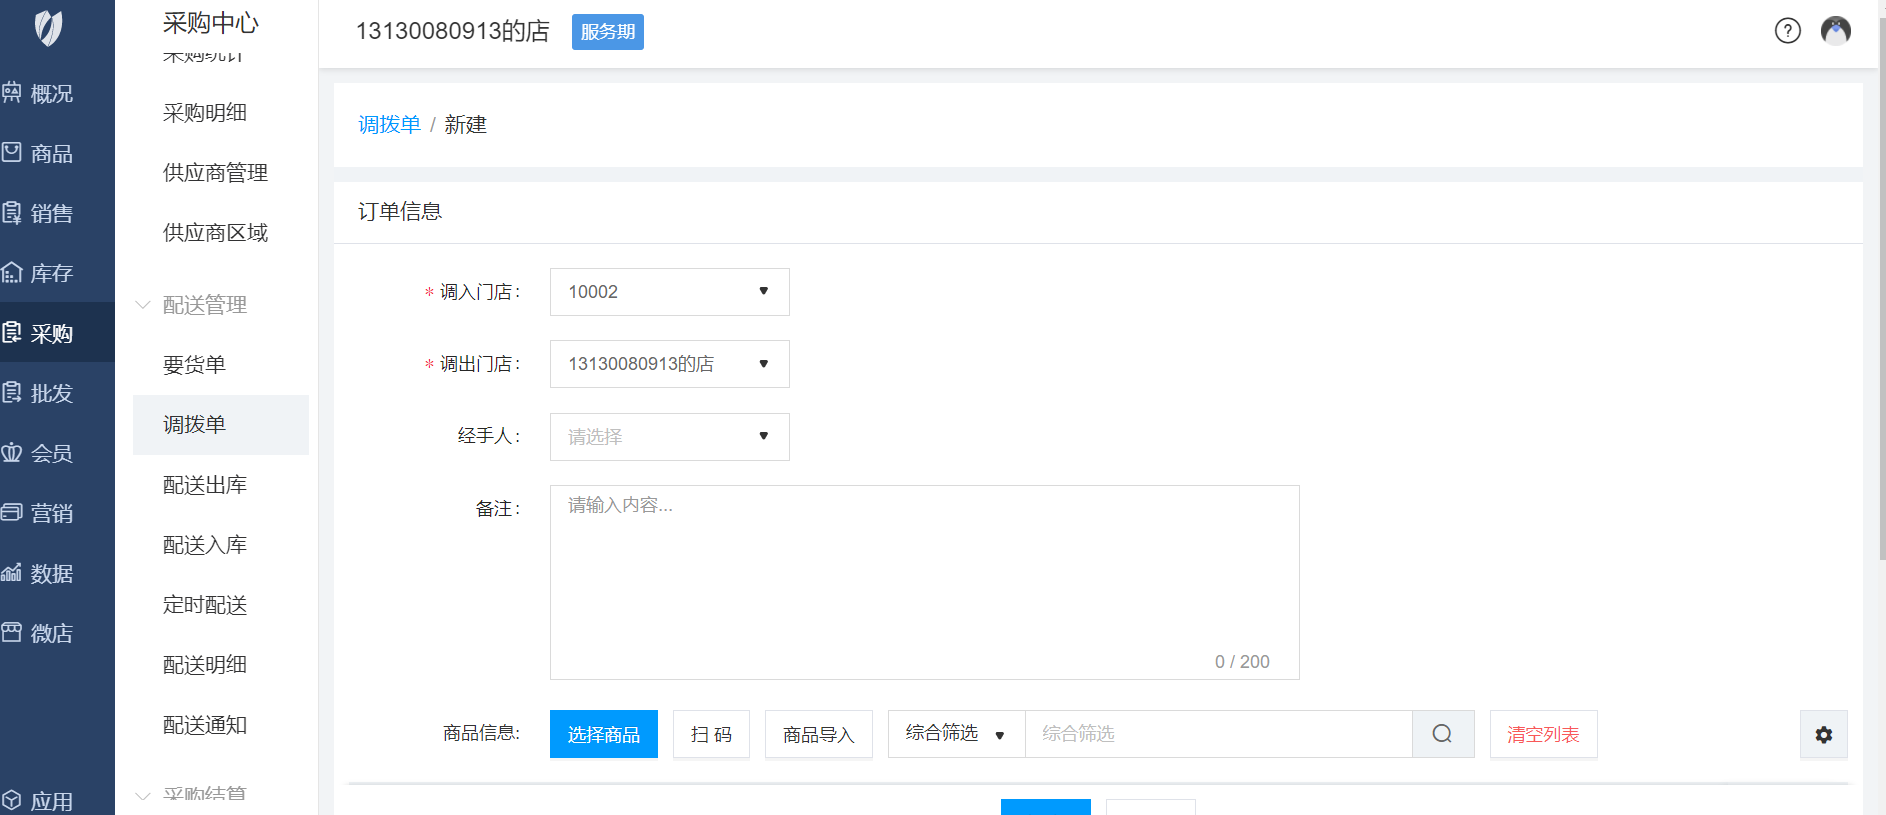
Task: Click the blue 选择商品 button
Action: click(603, 734)
